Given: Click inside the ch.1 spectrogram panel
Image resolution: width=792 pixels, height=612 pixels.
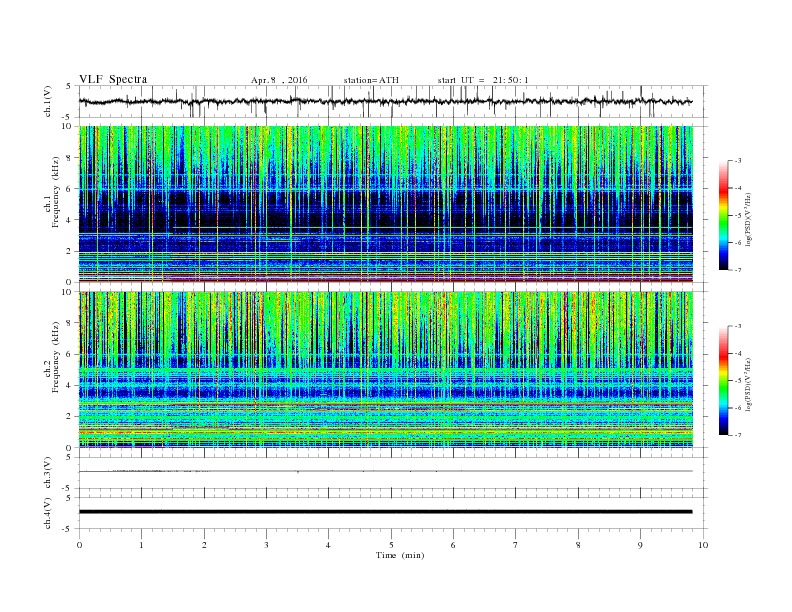Looking at the screenshot, I should click(x=385, y=204).
